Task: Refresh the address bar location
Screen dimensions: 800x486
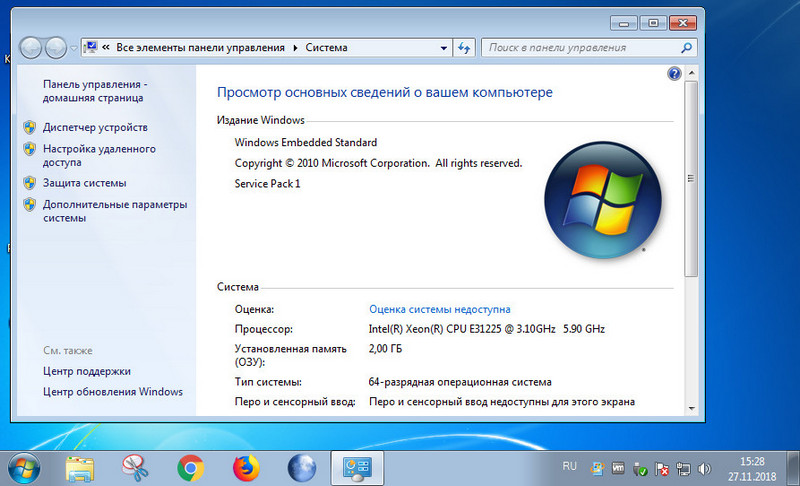Action: click(x=464, y=47)
